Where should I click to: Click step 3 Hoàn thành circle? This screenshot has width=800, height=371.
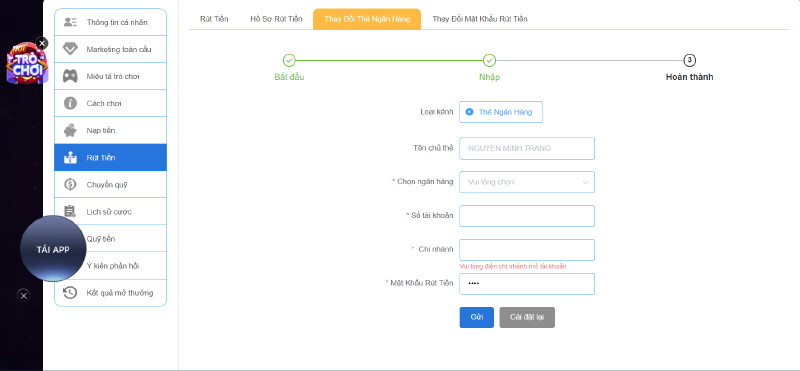point(689,60)
